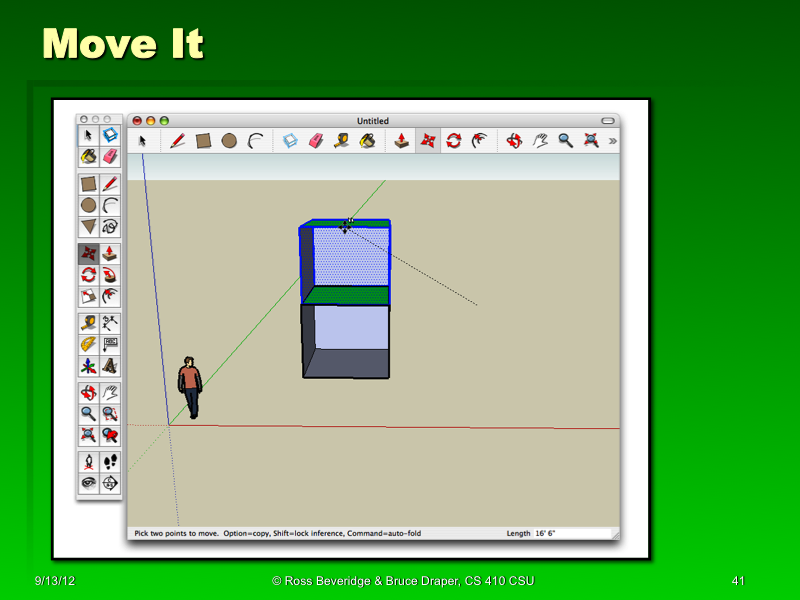Pick the Walk footprints tool
The image size is (800, 600).
pos(110,461)
